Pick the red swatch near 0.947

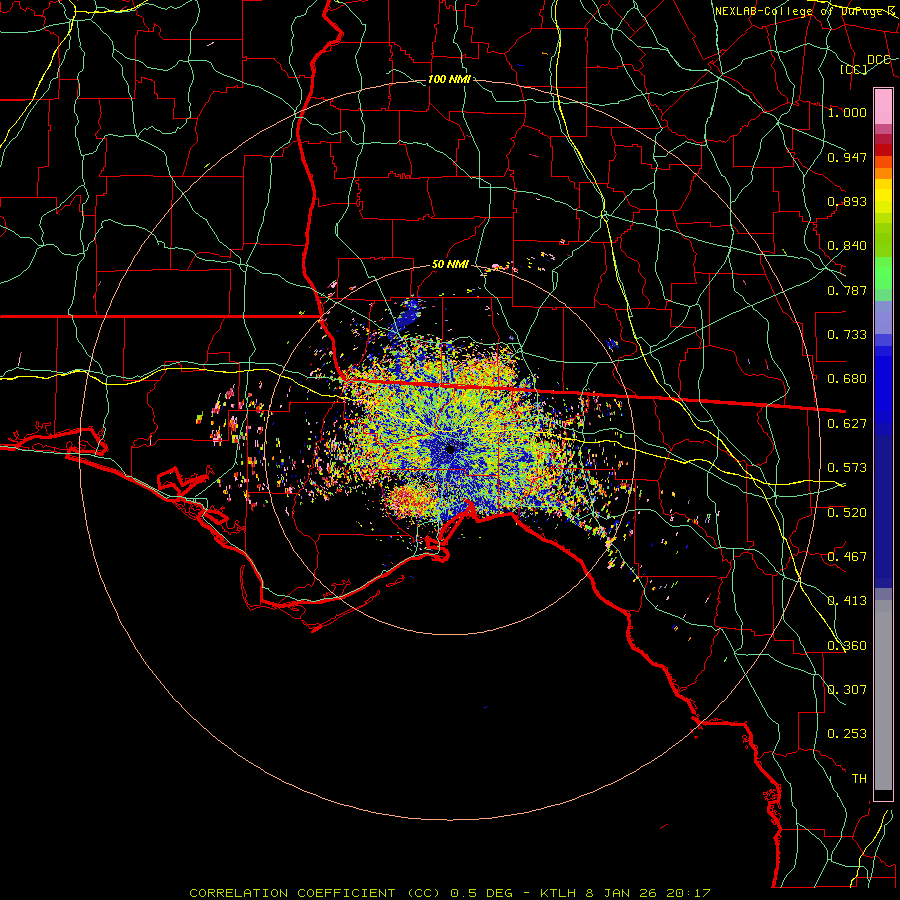point(883,150)
